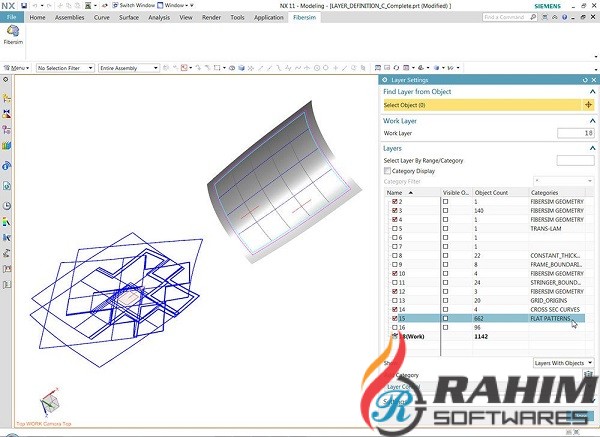Screen dimensions: 600x437
Task: Click the resource bar settings gear icon
Action: click(5, 80)
